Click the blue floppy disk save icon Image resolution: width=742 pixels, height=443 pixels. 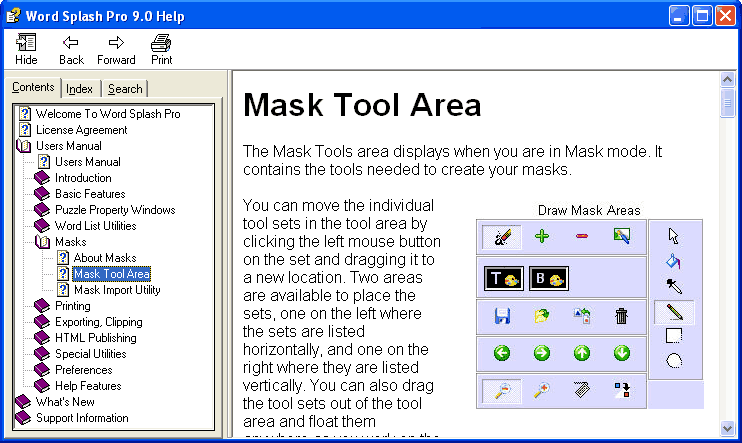[502, 316]
